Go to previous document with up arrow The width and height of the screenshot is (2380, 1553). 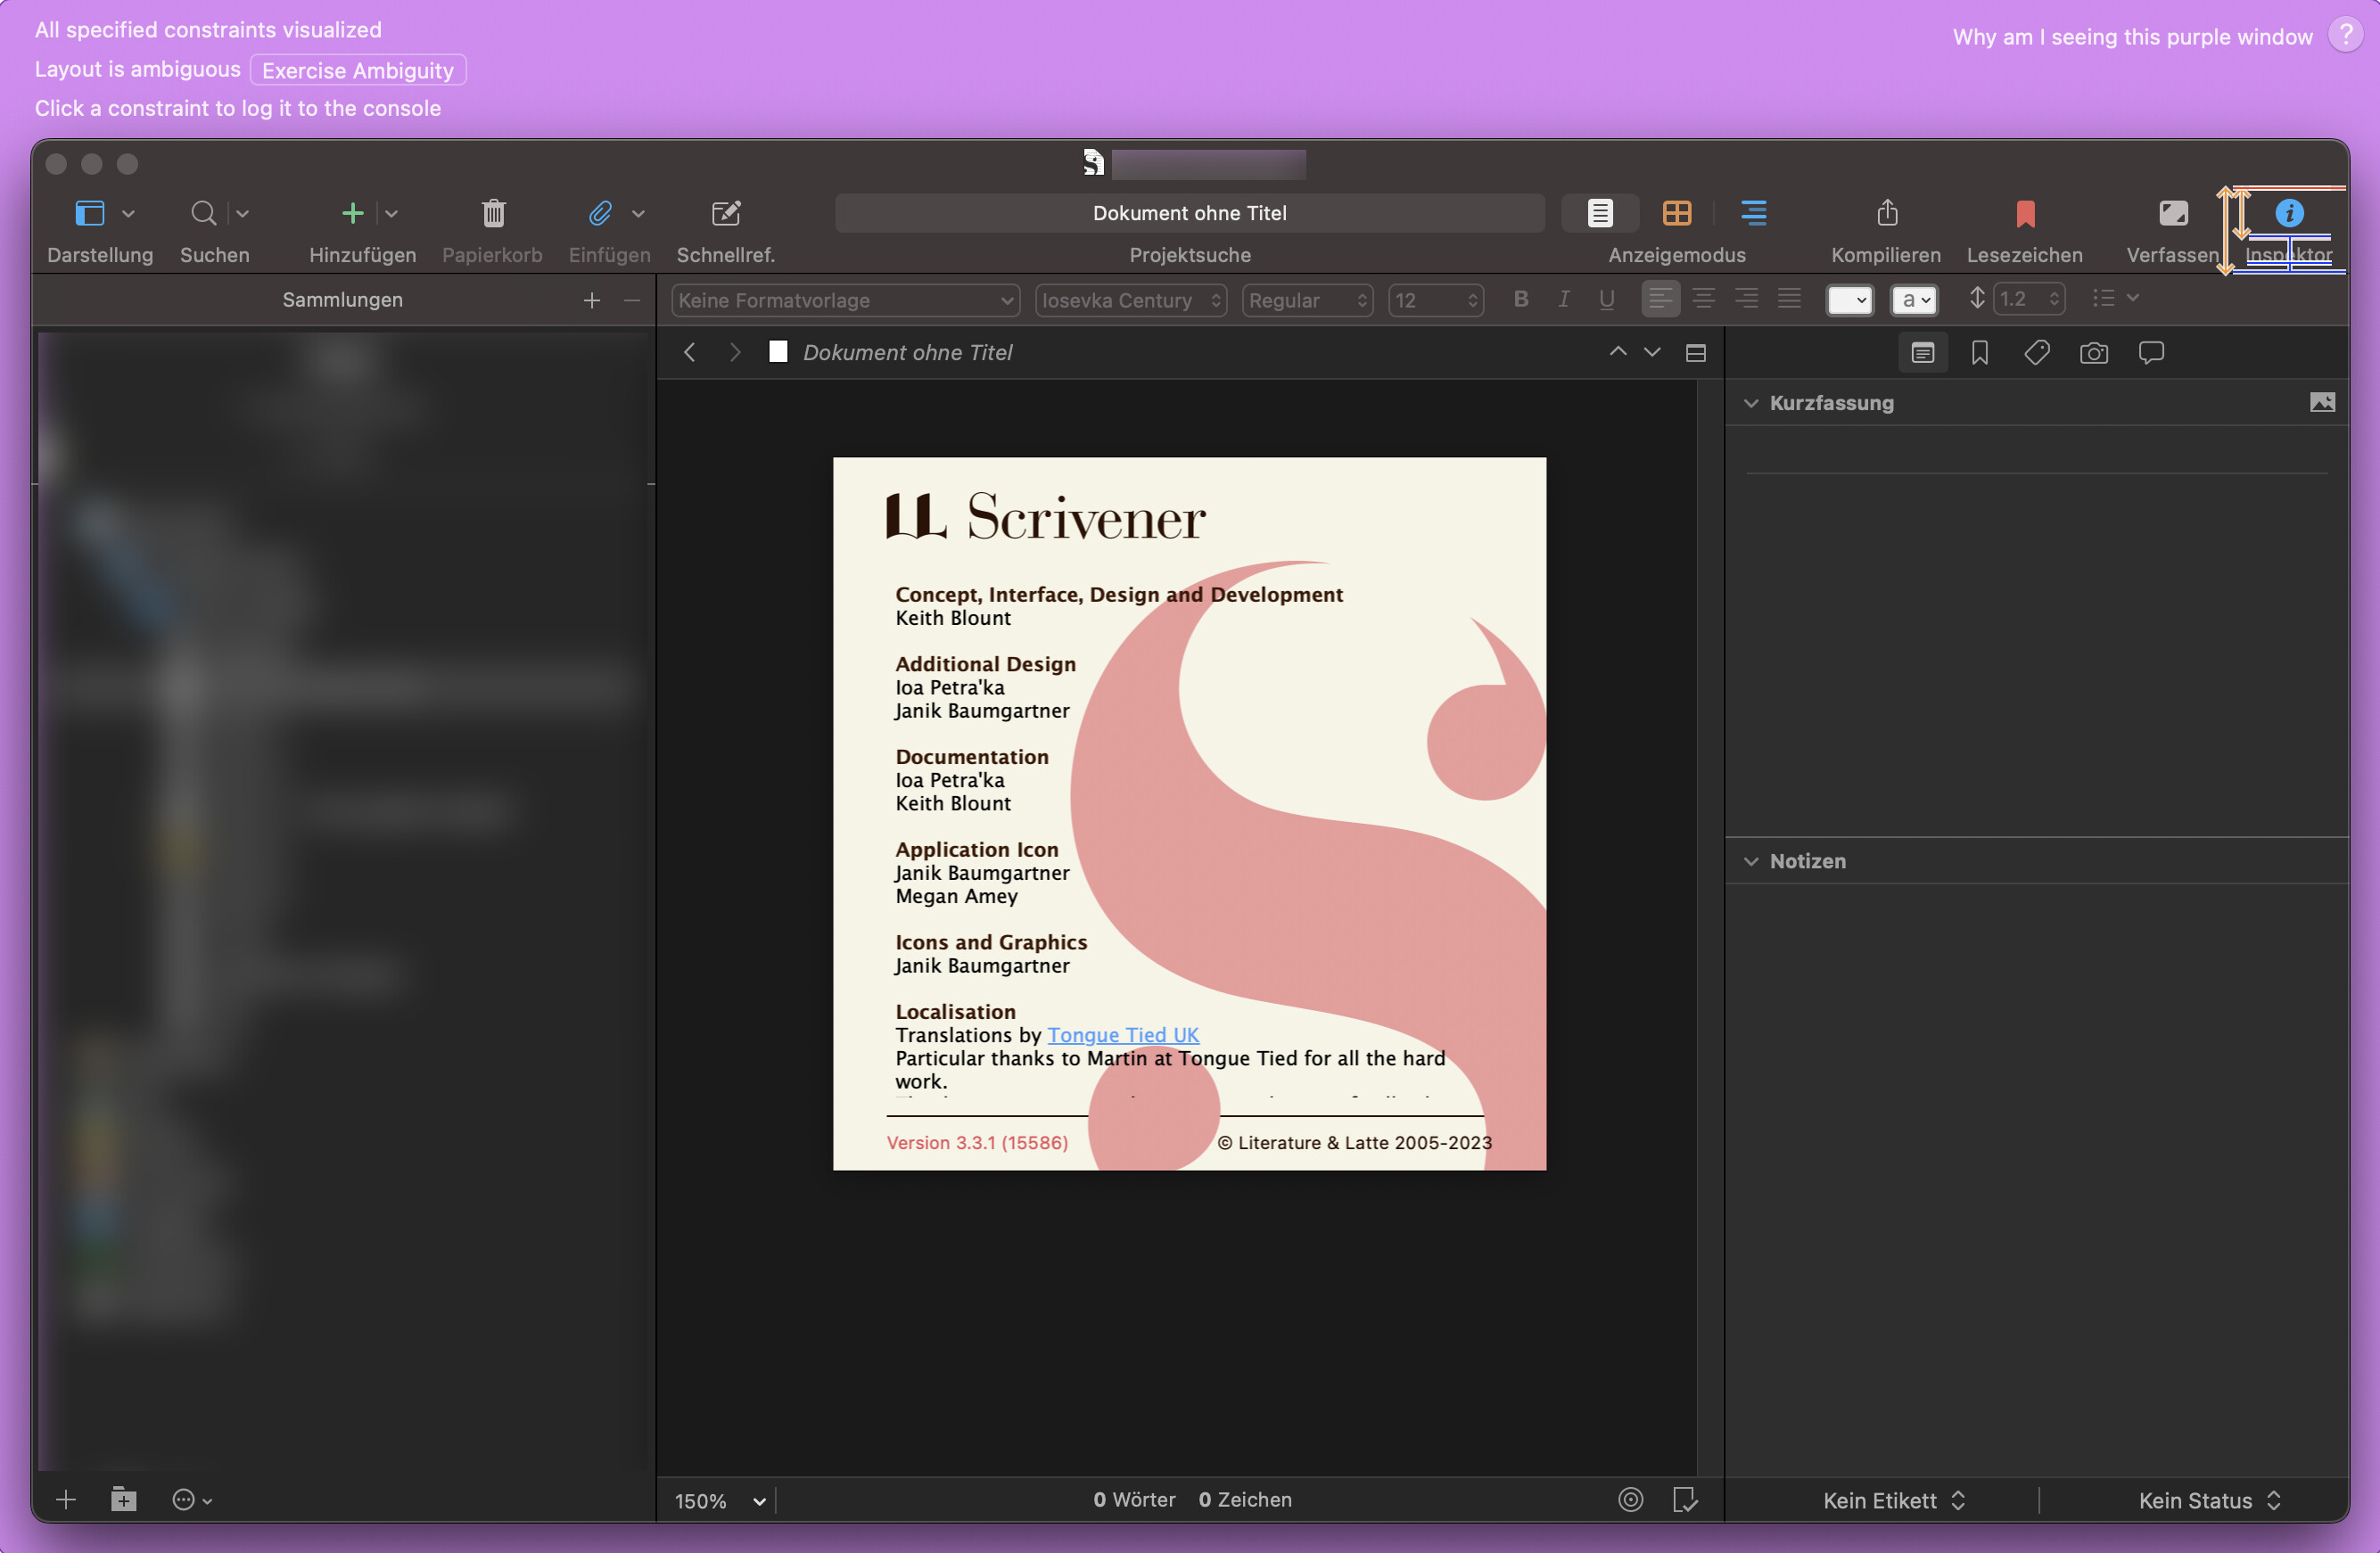(x=1617, y=352)
